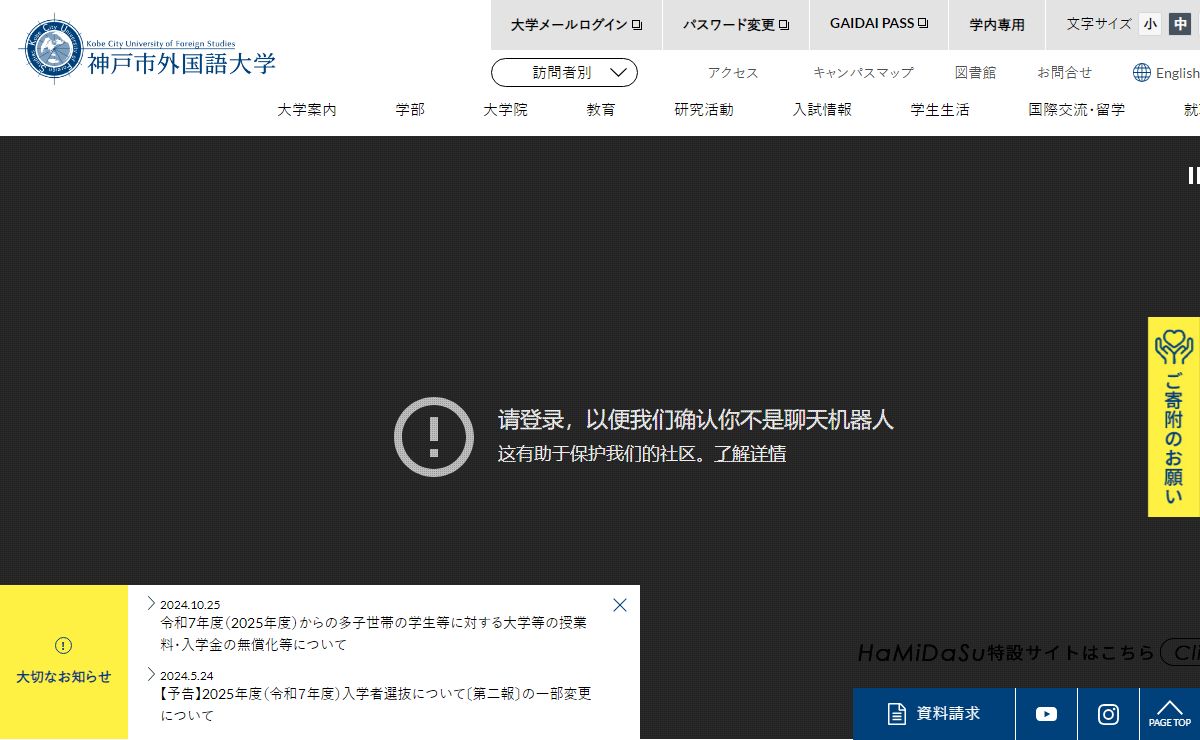Click the 大切なお知らせ yellow label
This screenshot has width=1200, height=740.
[64, 677]
